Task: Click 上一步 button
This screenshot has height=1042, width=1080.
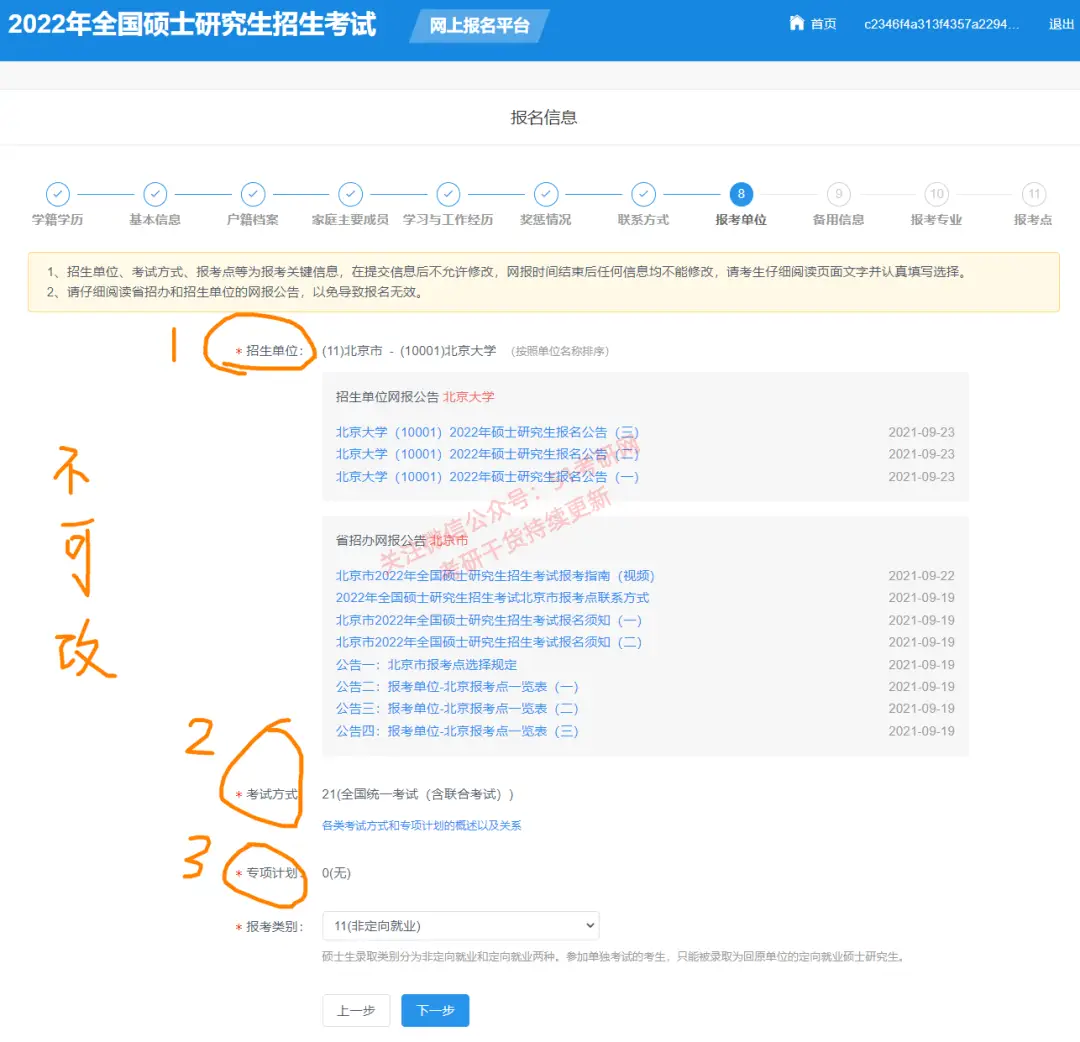Action: pyautogui.click(x=356, y=1010)
